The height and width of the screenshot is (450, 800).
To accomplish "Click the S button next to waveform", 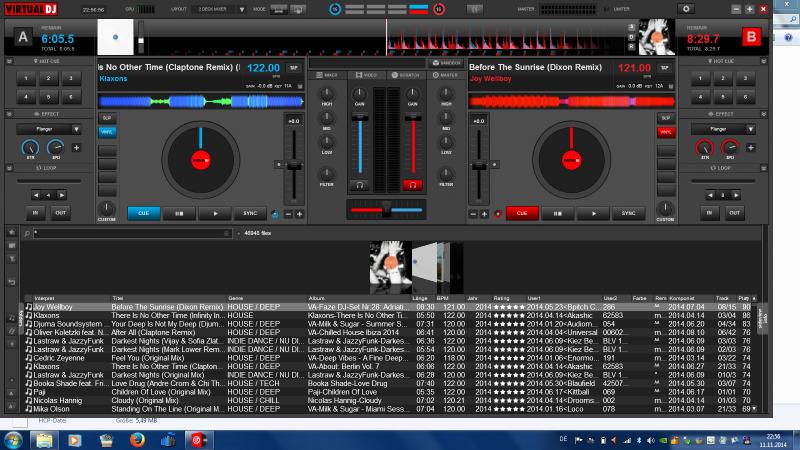I will [631, 27].
